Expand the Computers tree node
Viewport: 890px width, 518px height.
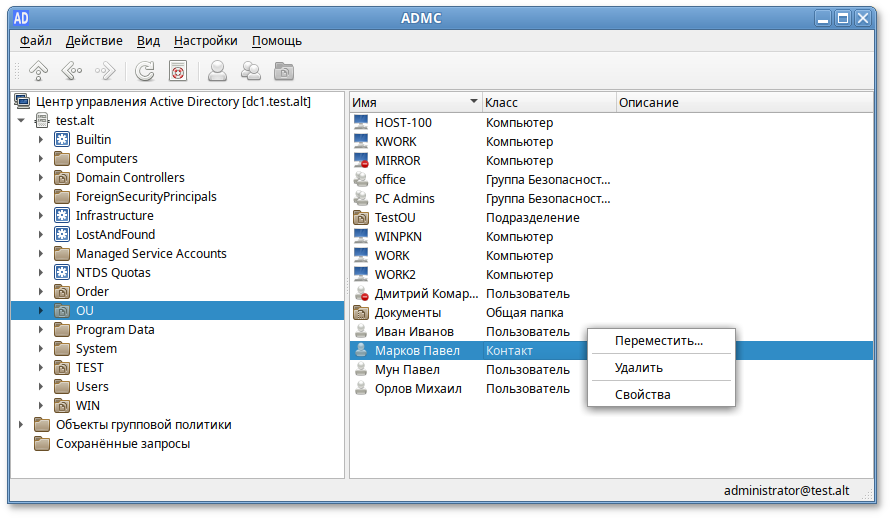pyautogui.click(x=41, y=159)
